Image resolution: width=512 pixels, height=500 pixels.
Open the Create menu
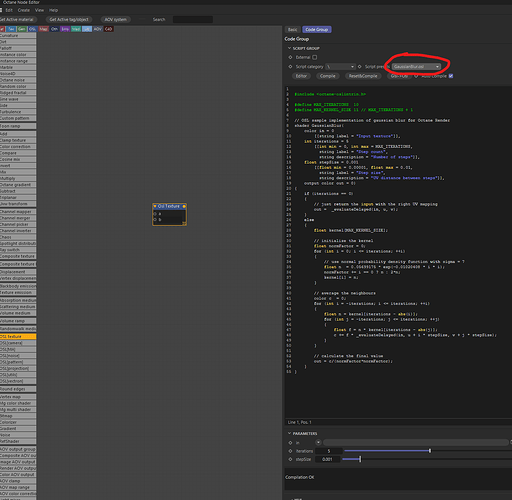point(24,10)
